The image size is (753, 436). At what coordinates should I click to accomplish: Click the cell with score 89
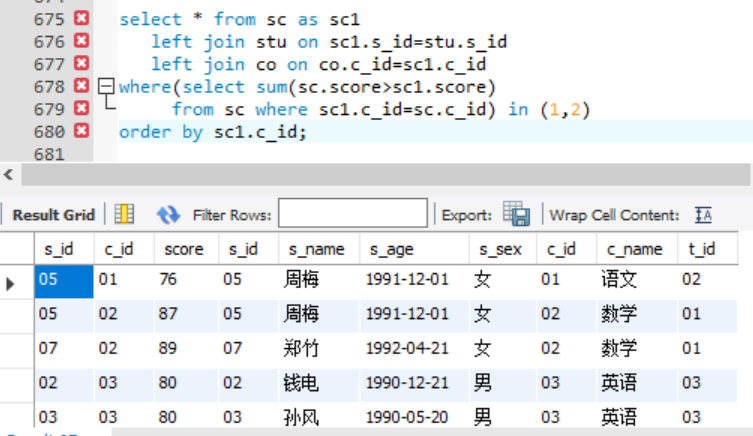pyautogui.click(x=182, y=348)
